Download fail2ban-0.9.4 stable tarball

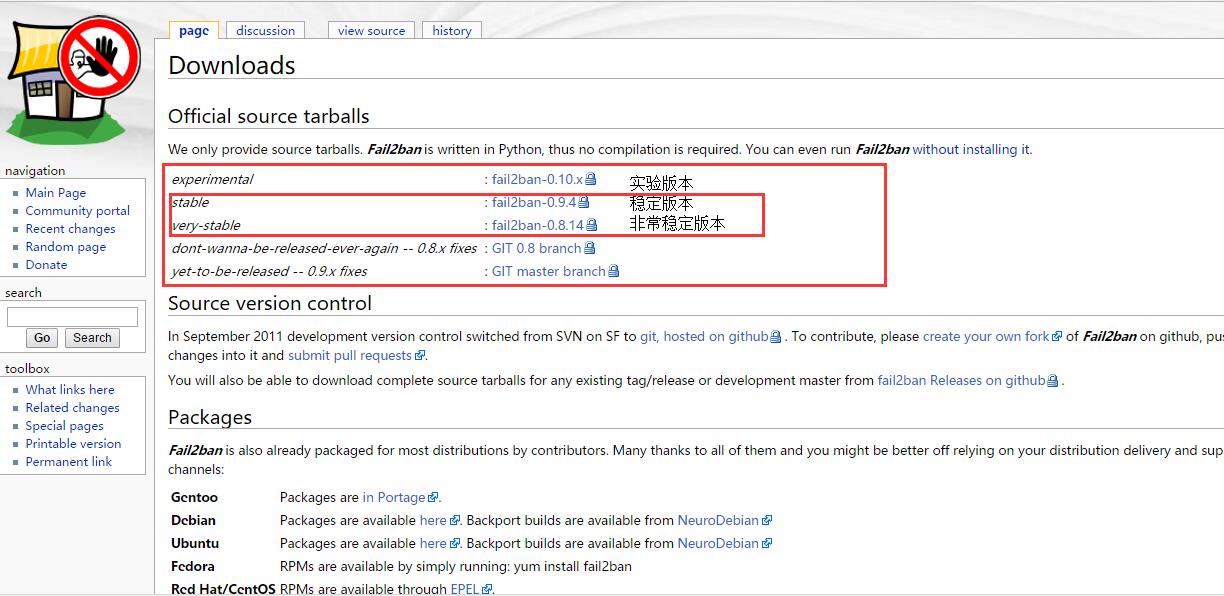534,202
